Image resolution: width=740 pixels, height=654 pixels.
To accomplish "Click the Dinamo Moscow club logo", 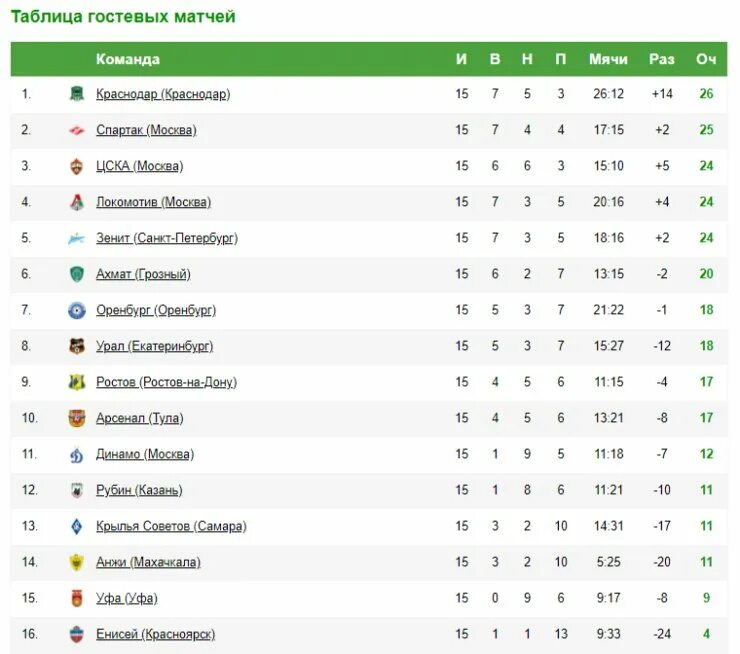I will (77, 454).
